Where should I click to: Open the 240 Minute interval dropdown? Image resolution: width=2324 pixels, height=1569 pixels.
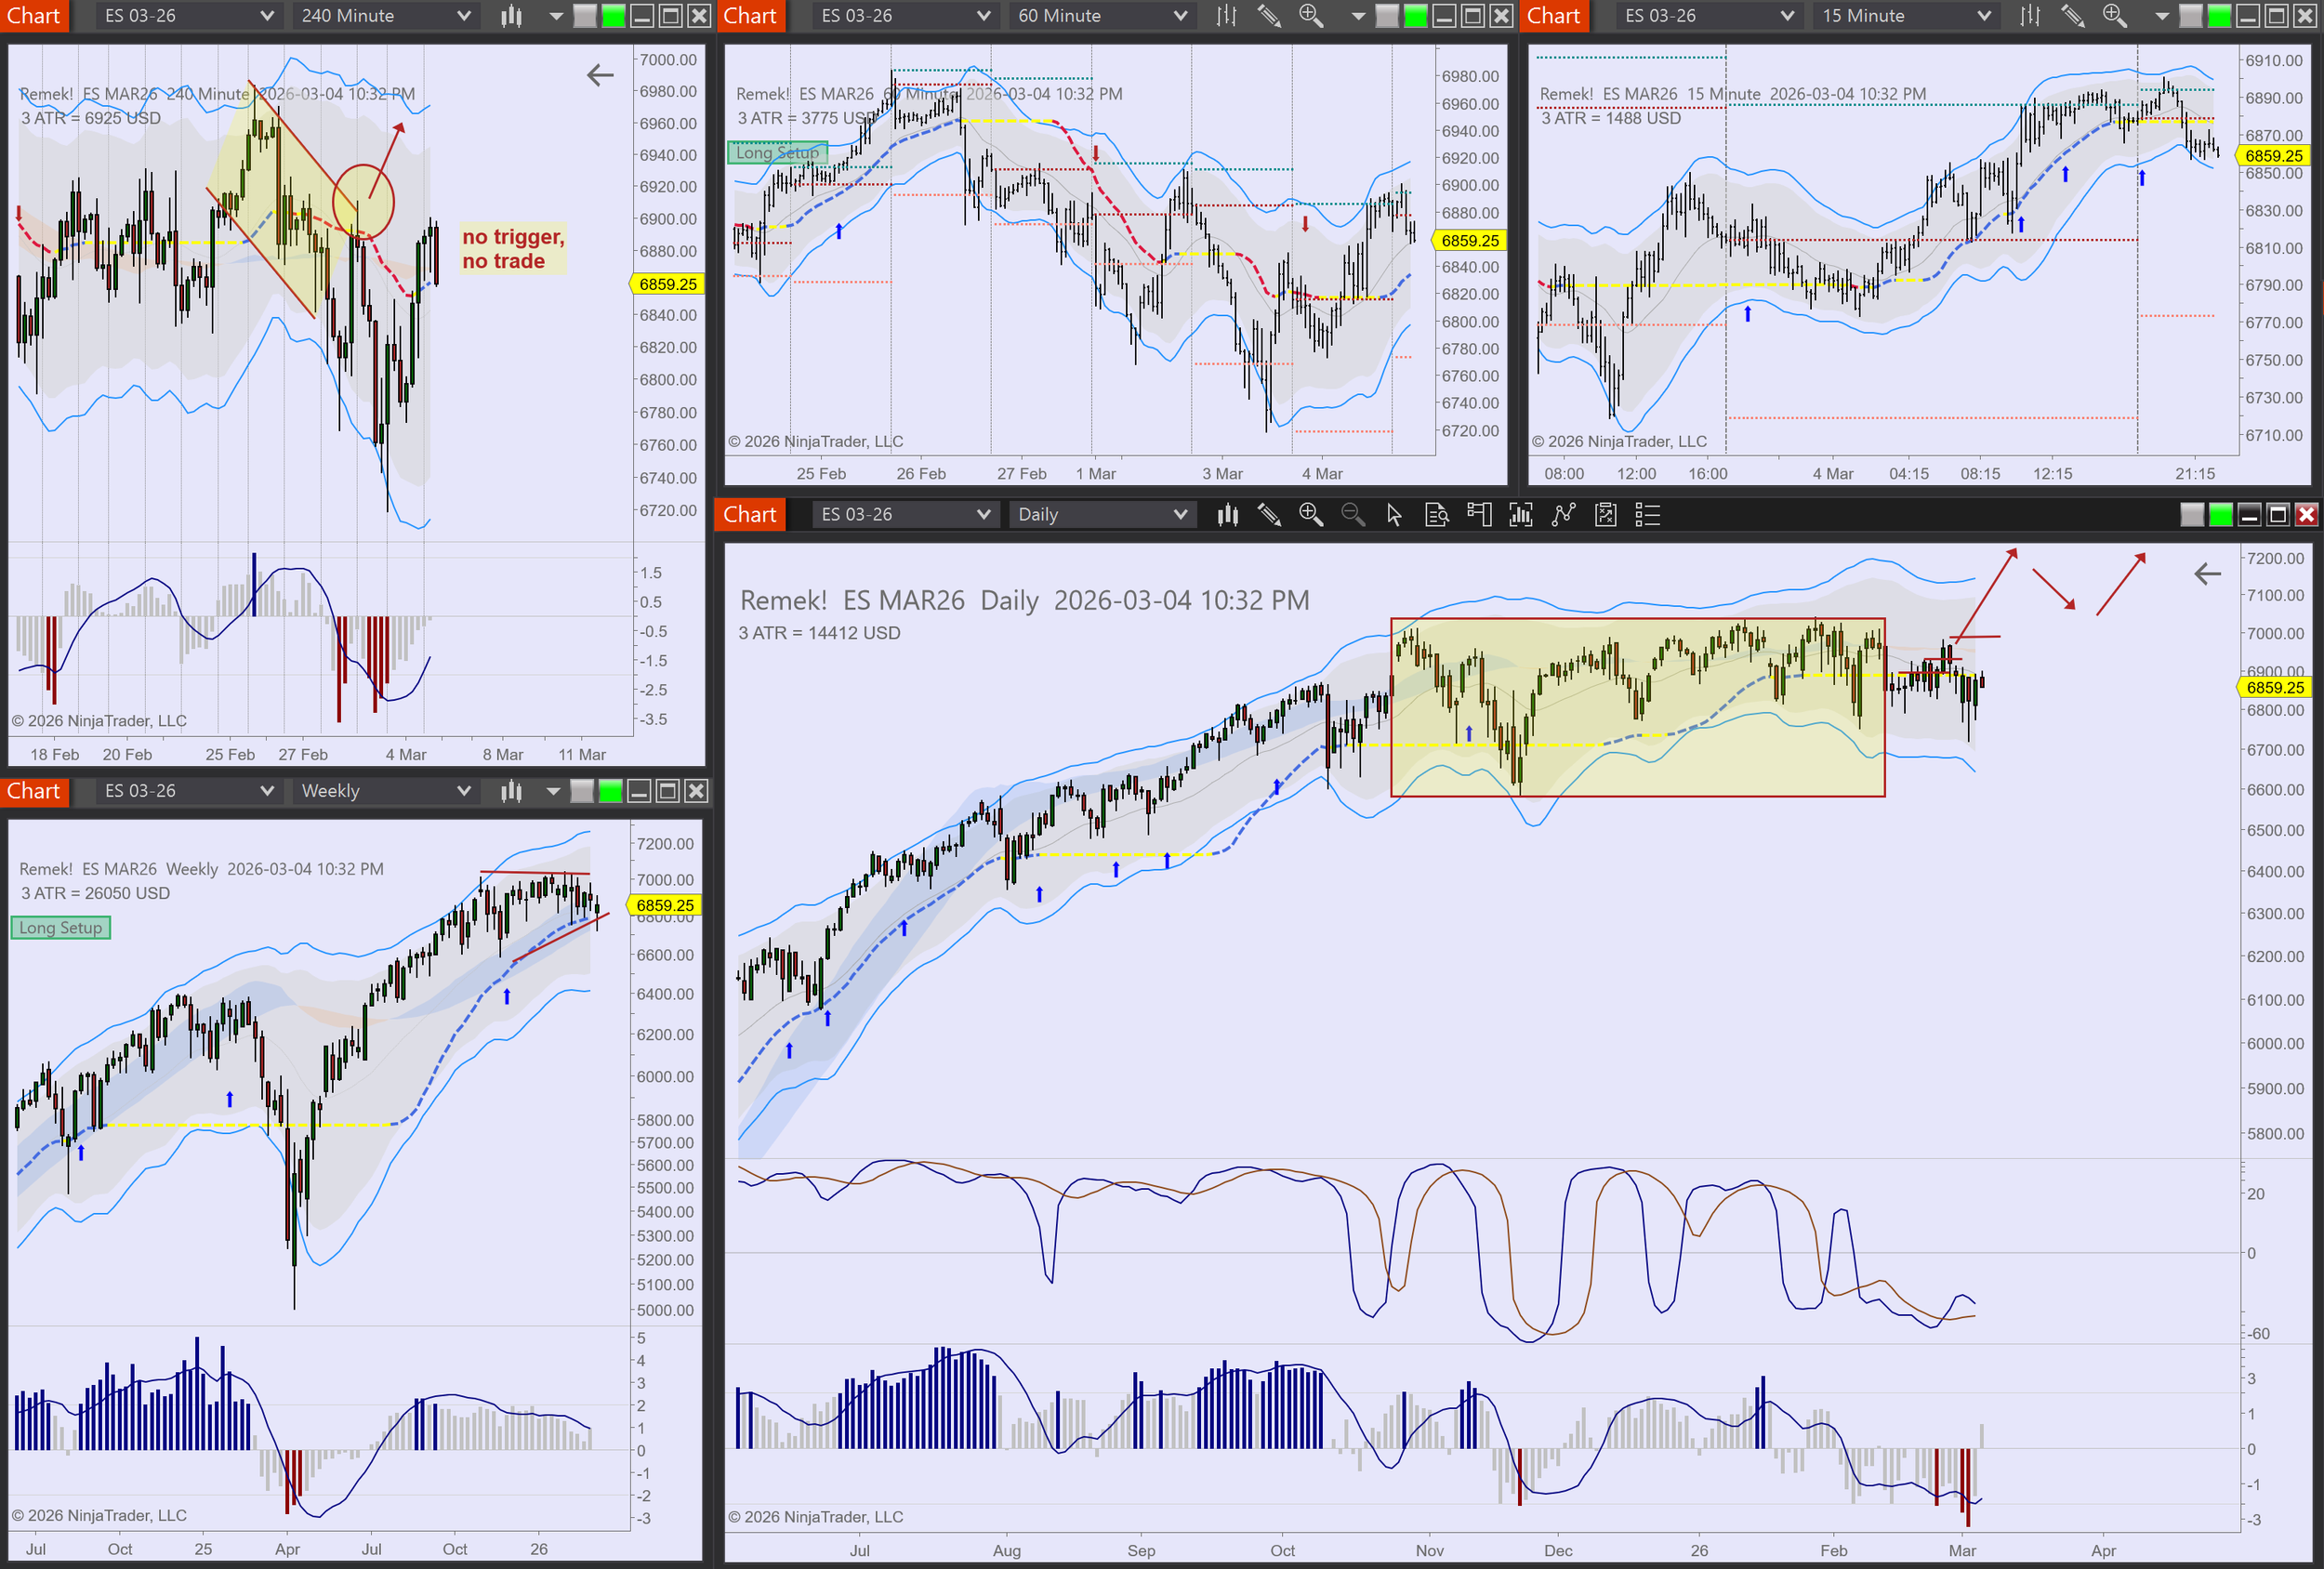[x=386, y=16]
